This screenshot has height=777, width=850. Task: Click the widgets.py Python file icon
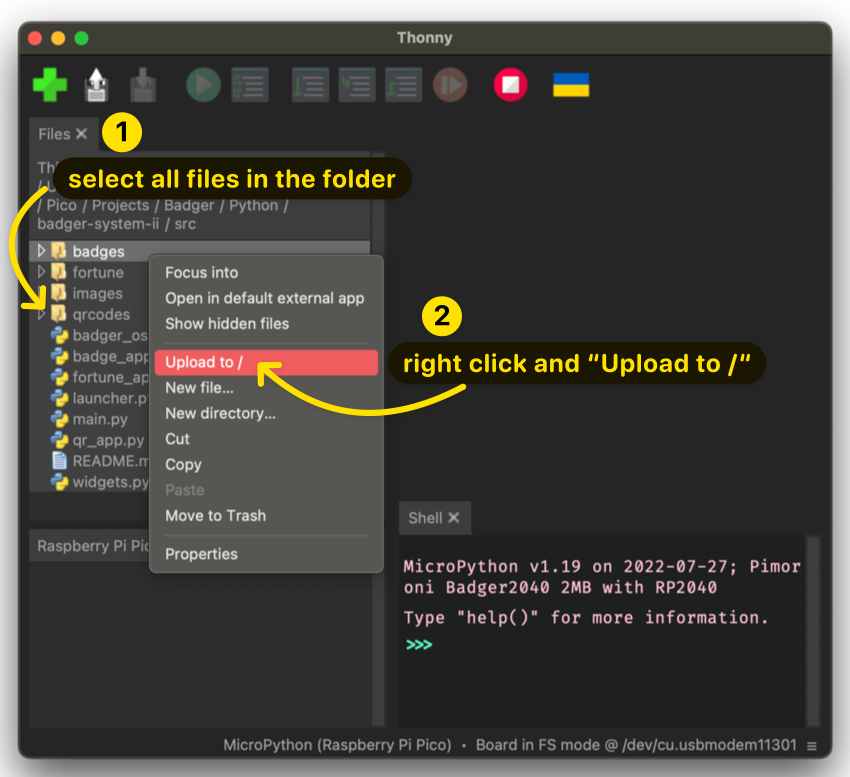pos(59,482)
